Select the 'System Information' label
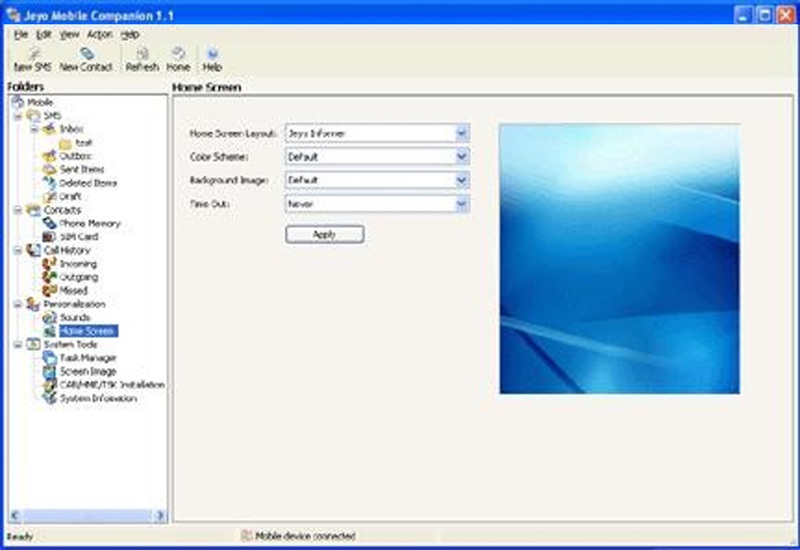 coord(98,398)
